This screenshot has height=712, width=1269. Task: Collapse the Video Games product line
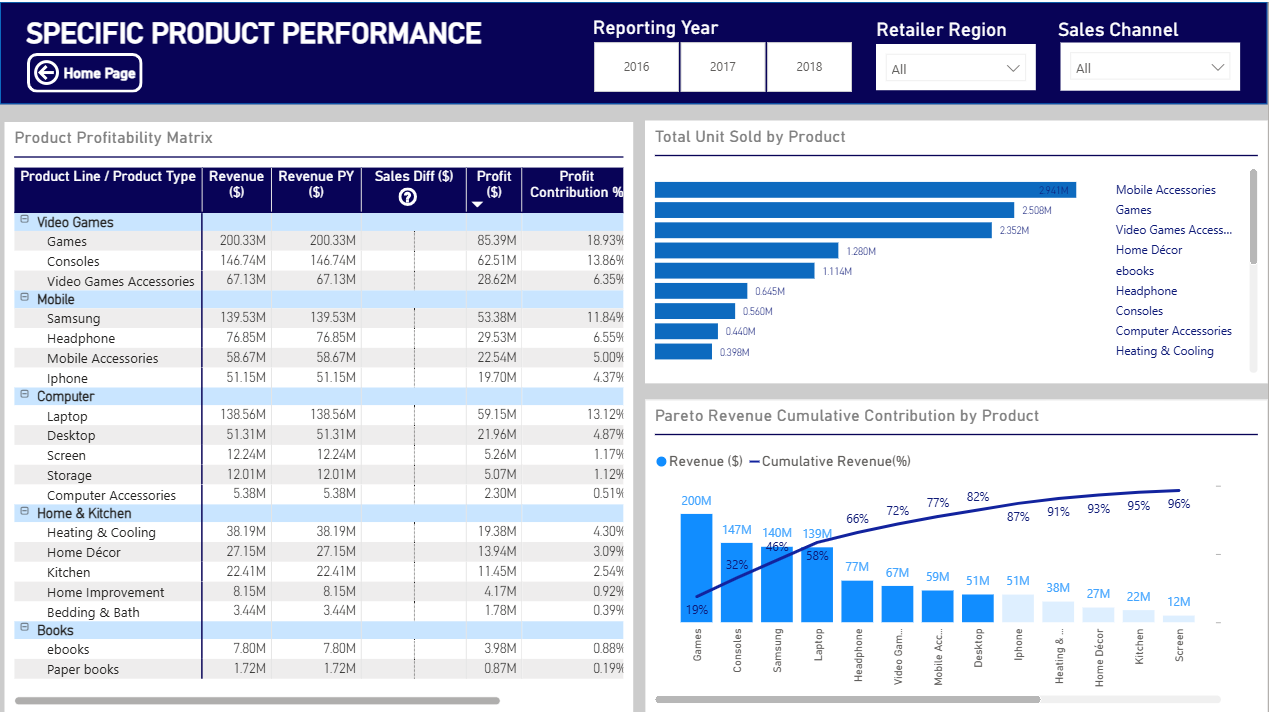[23, 222]
